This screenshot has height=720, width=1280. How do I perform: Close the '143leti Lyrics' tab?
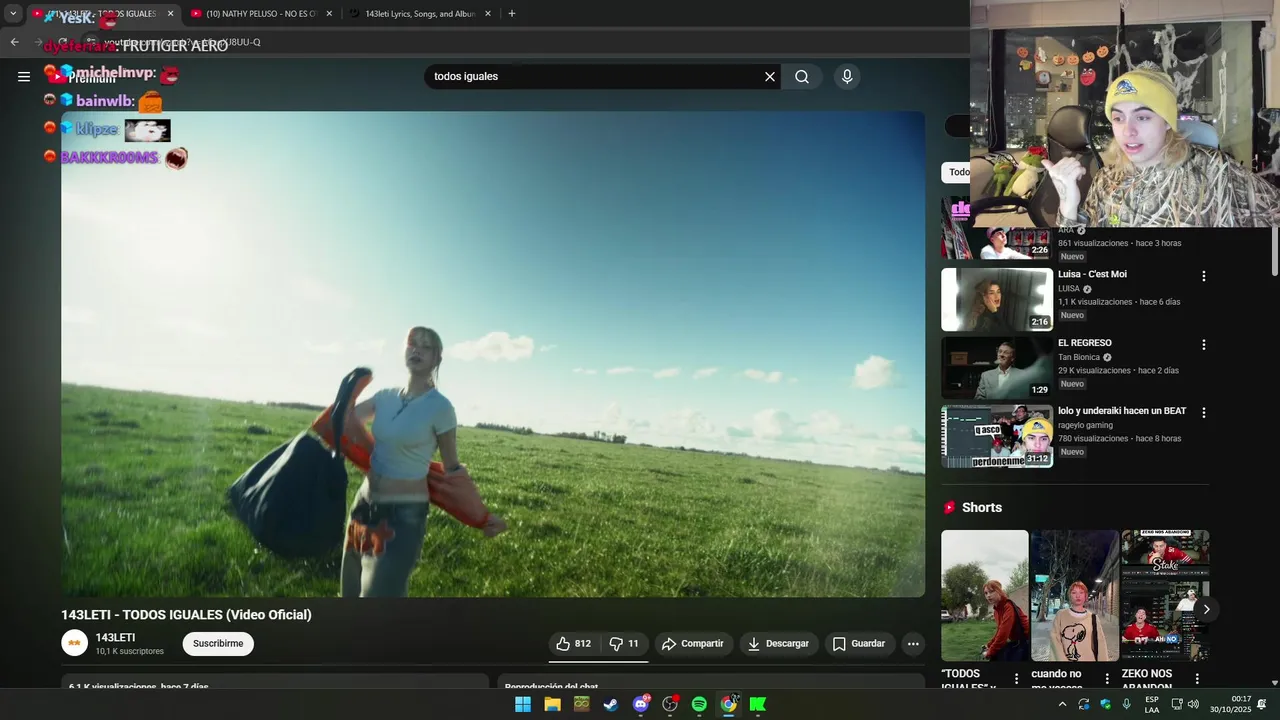point(488,14)
